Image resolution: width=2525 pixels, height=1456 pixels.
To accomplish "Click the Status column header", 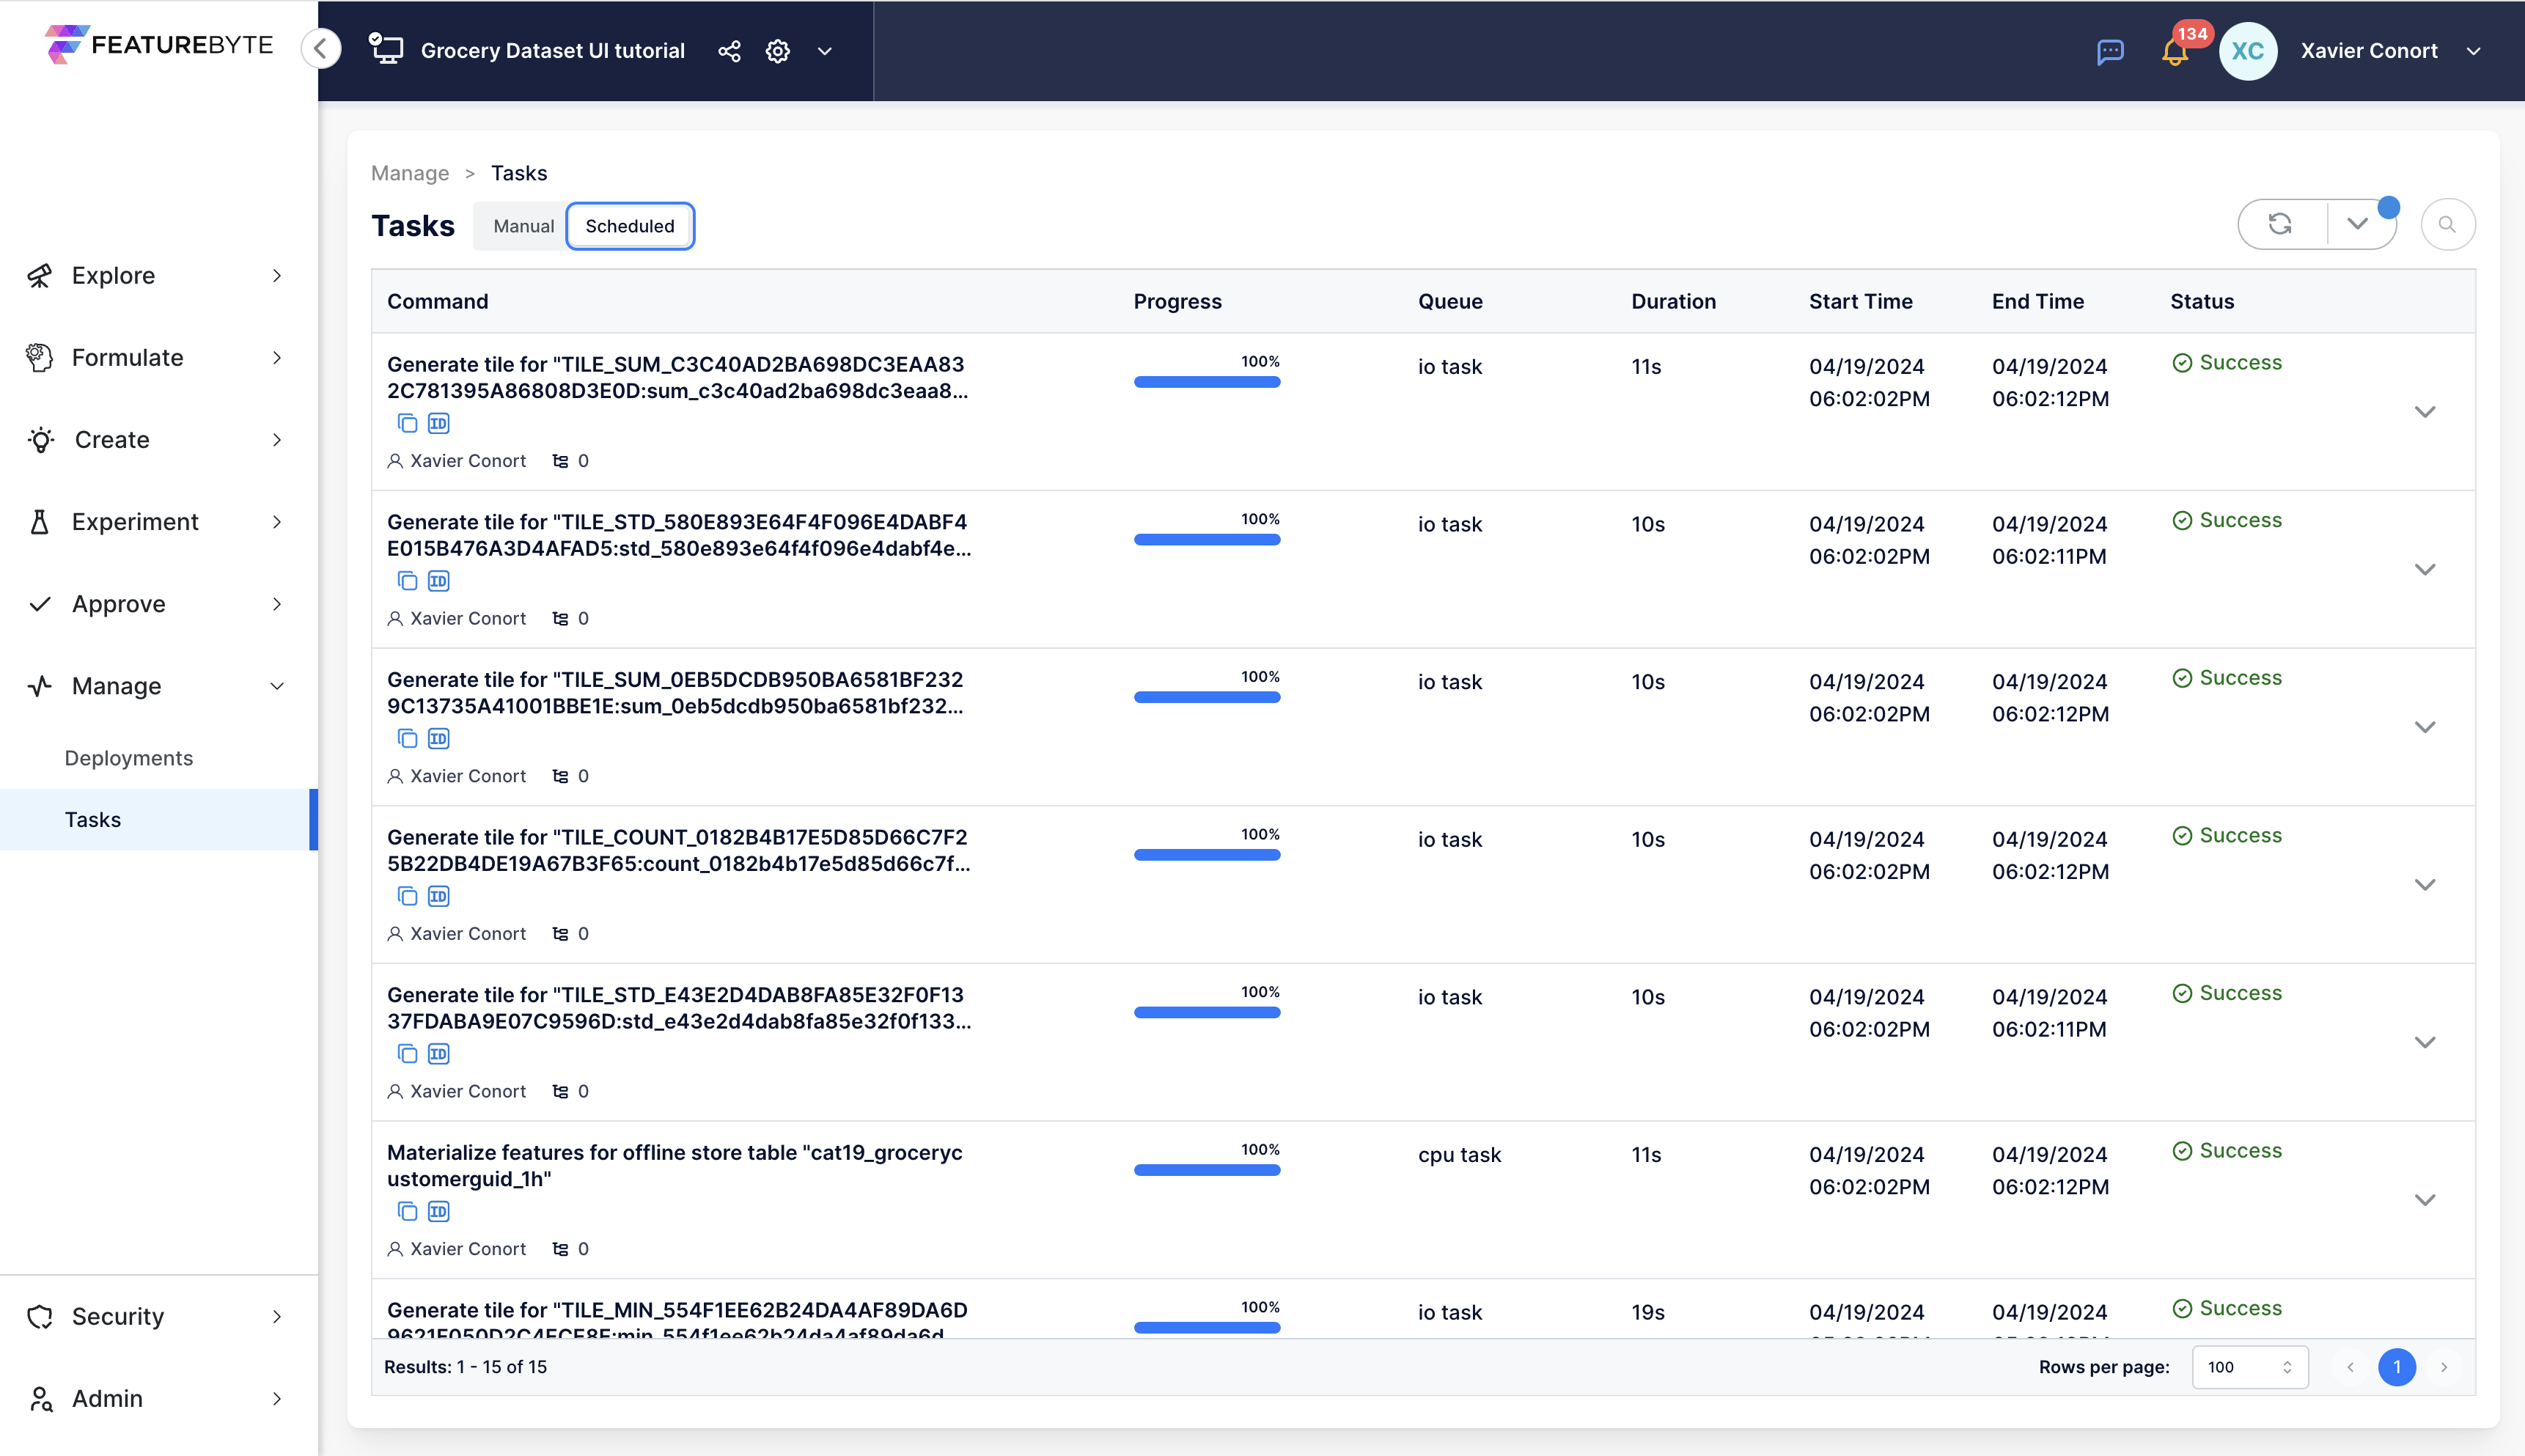I will [2201, 301].
